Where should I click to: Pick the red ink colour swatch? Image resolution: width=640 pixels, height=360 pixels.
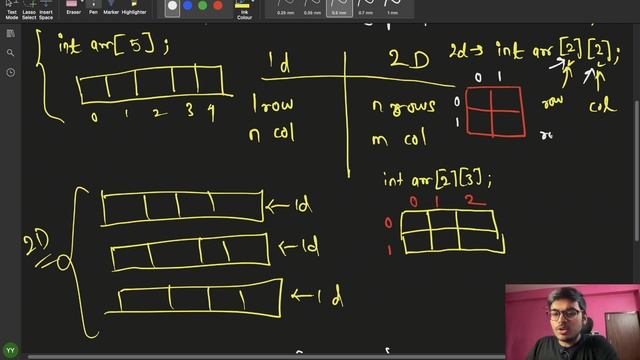[x=218, y=6]
